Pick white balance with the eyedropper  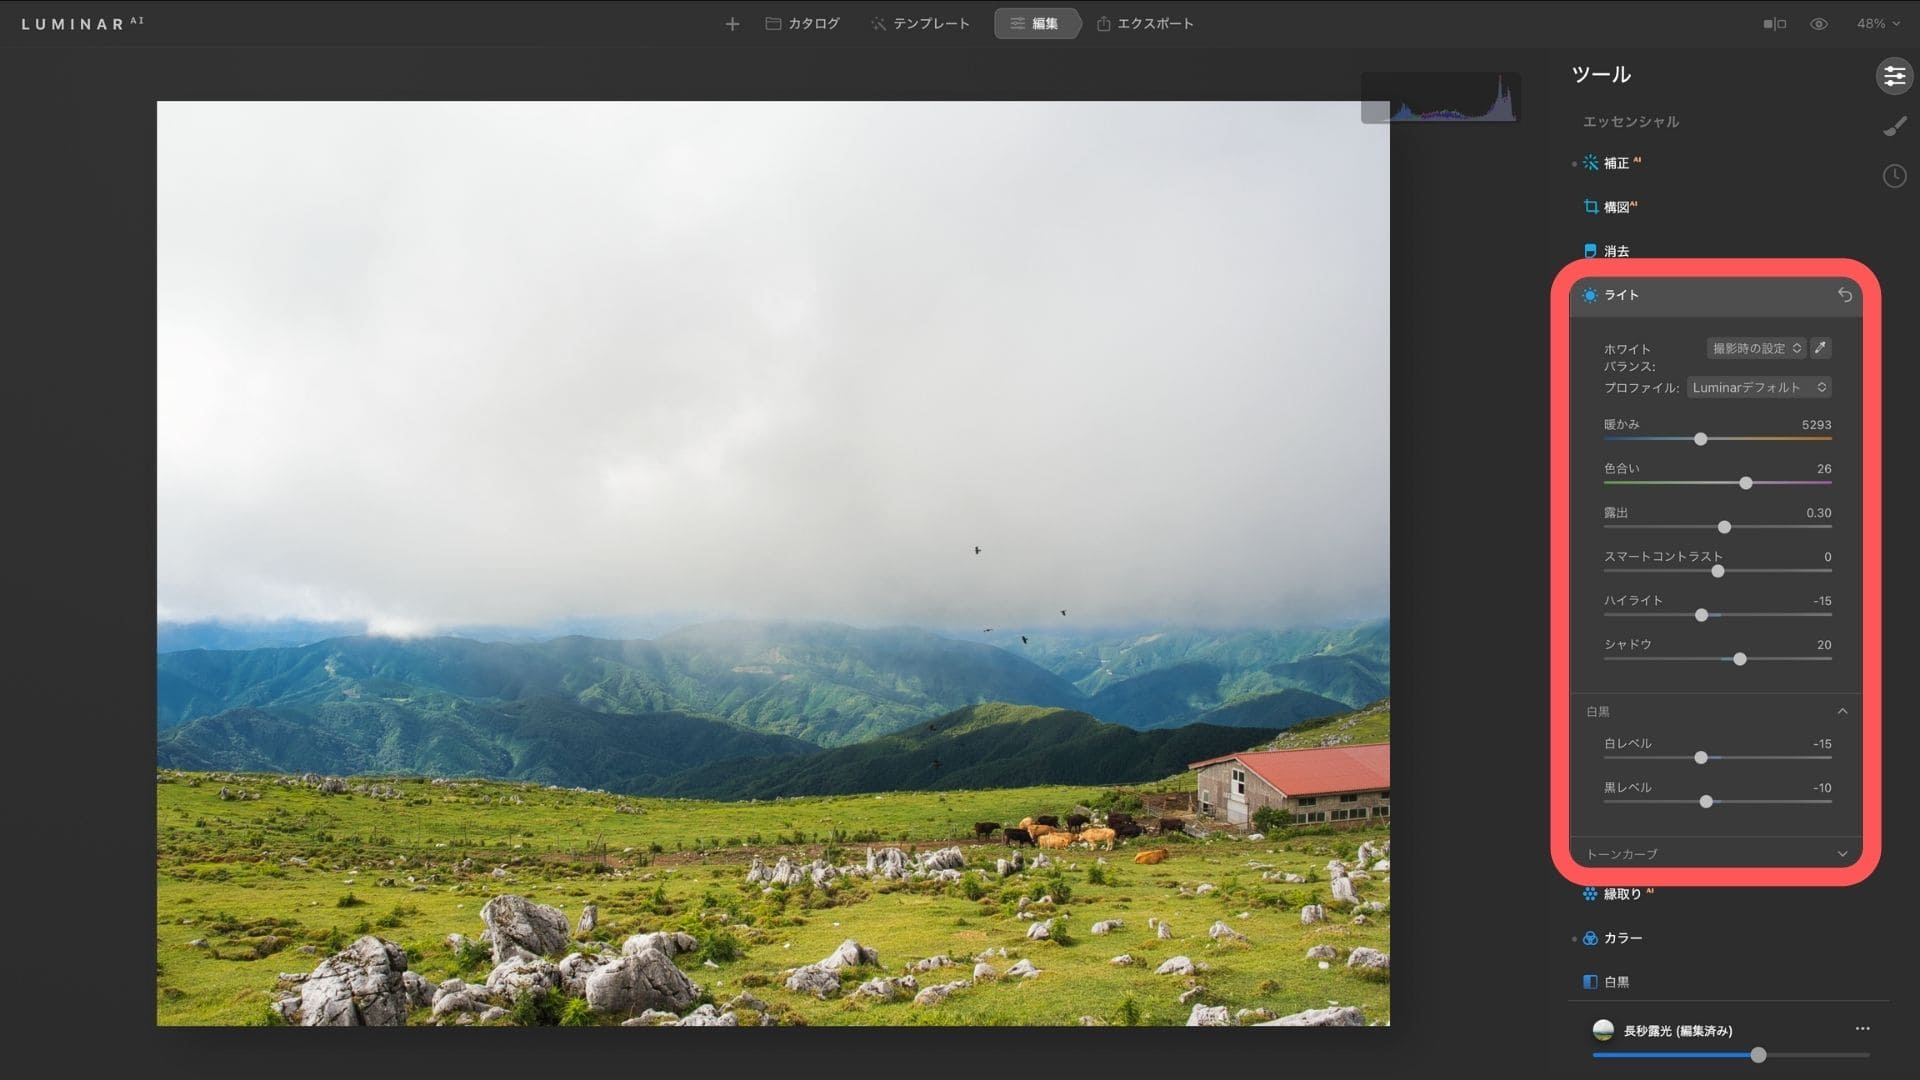(x=1821, y=348)
